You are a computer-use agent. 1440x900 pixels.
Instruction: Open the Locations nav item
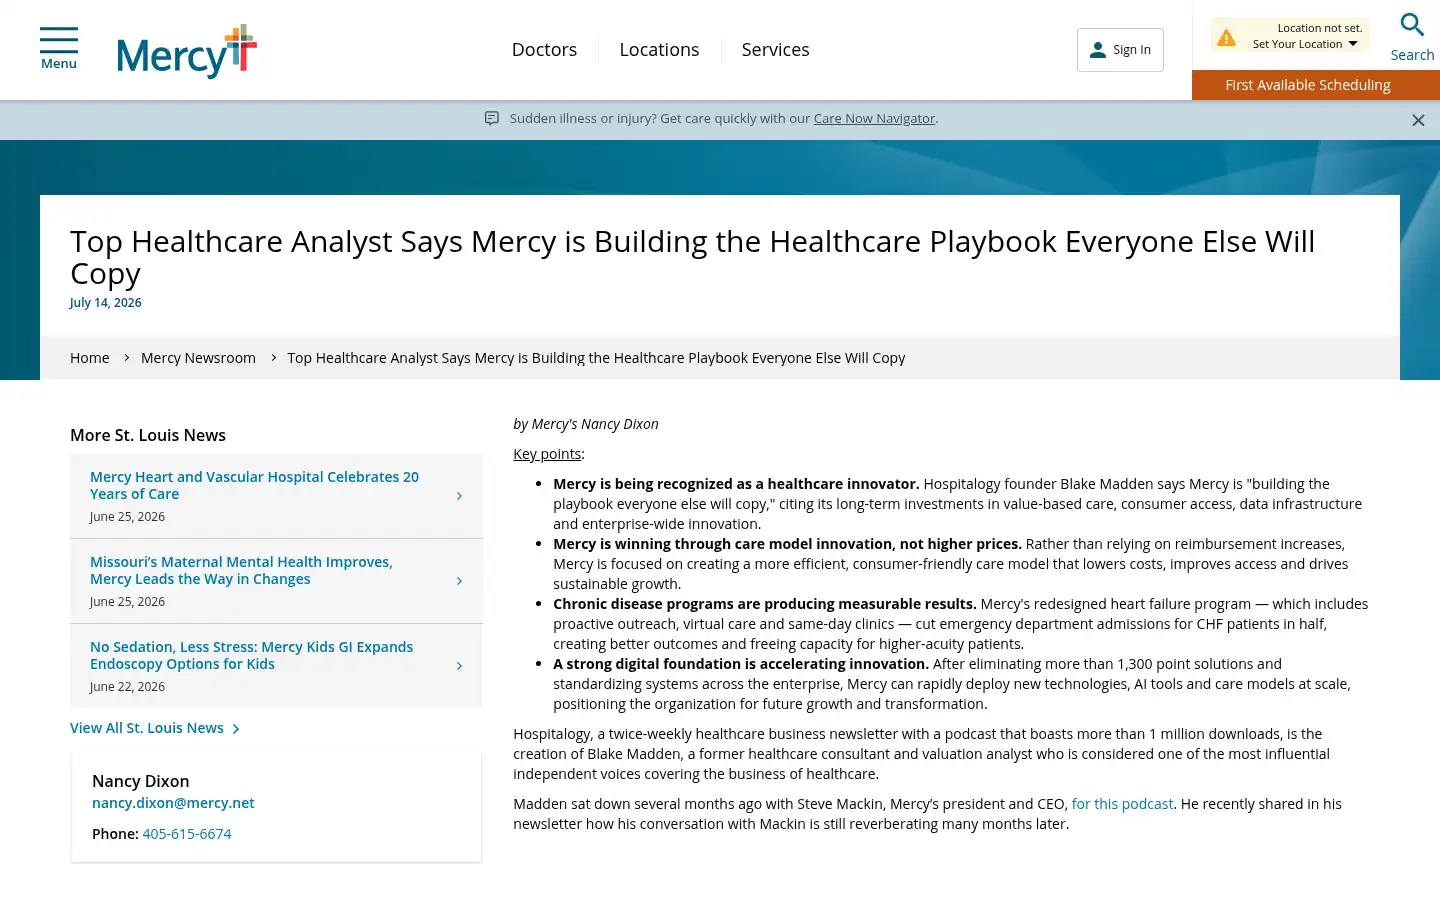pyautogui.click(x=659, y=49)
